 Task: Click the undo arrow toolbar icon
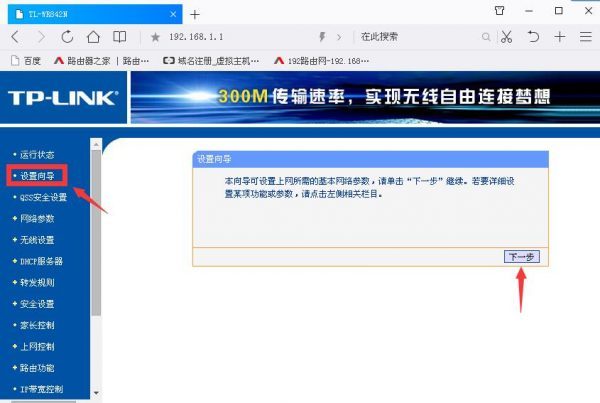point(533,36)
